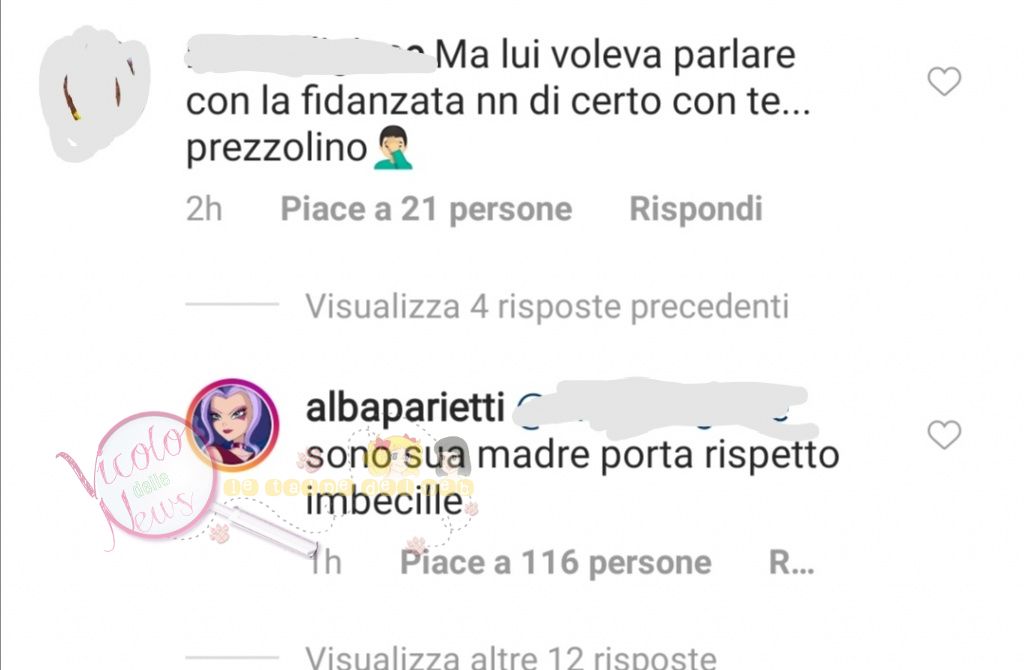Screen dimensions: 1024x670
Task: Click the blurred username of the first commenter
Action: [310, 54]
